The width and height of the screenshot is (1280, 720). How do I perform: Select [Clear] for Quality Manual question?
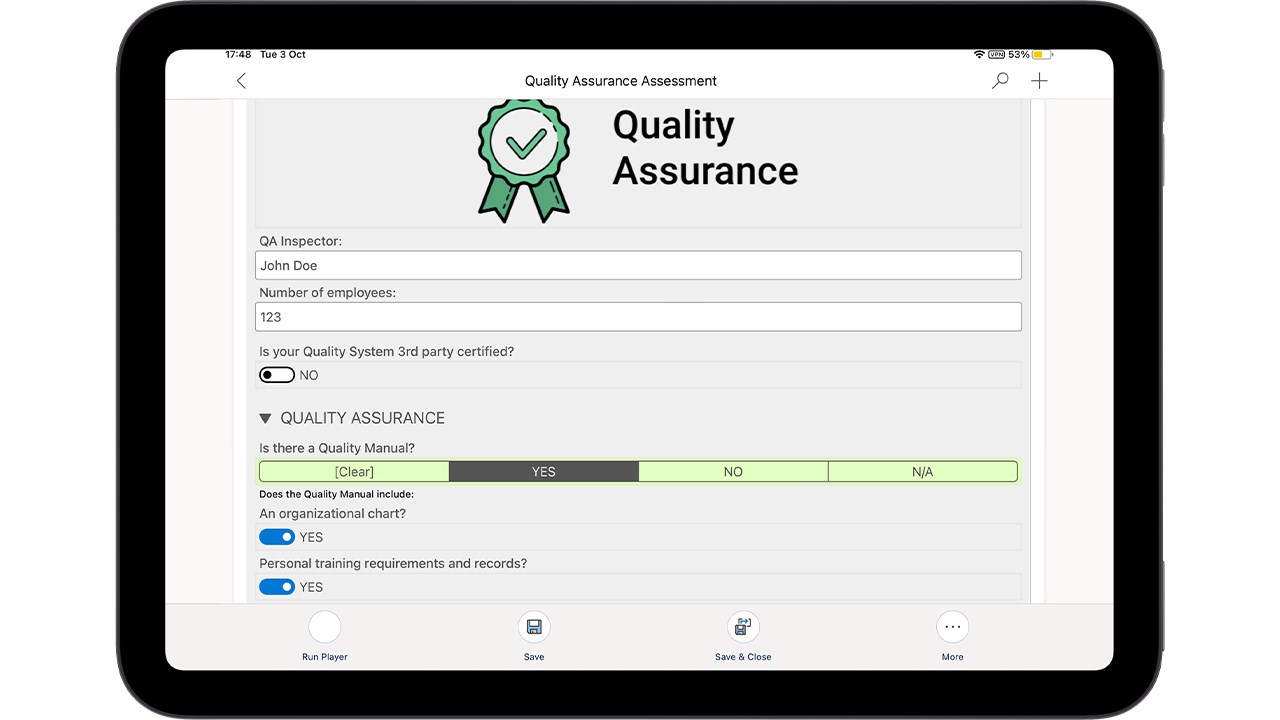[354, 472]
